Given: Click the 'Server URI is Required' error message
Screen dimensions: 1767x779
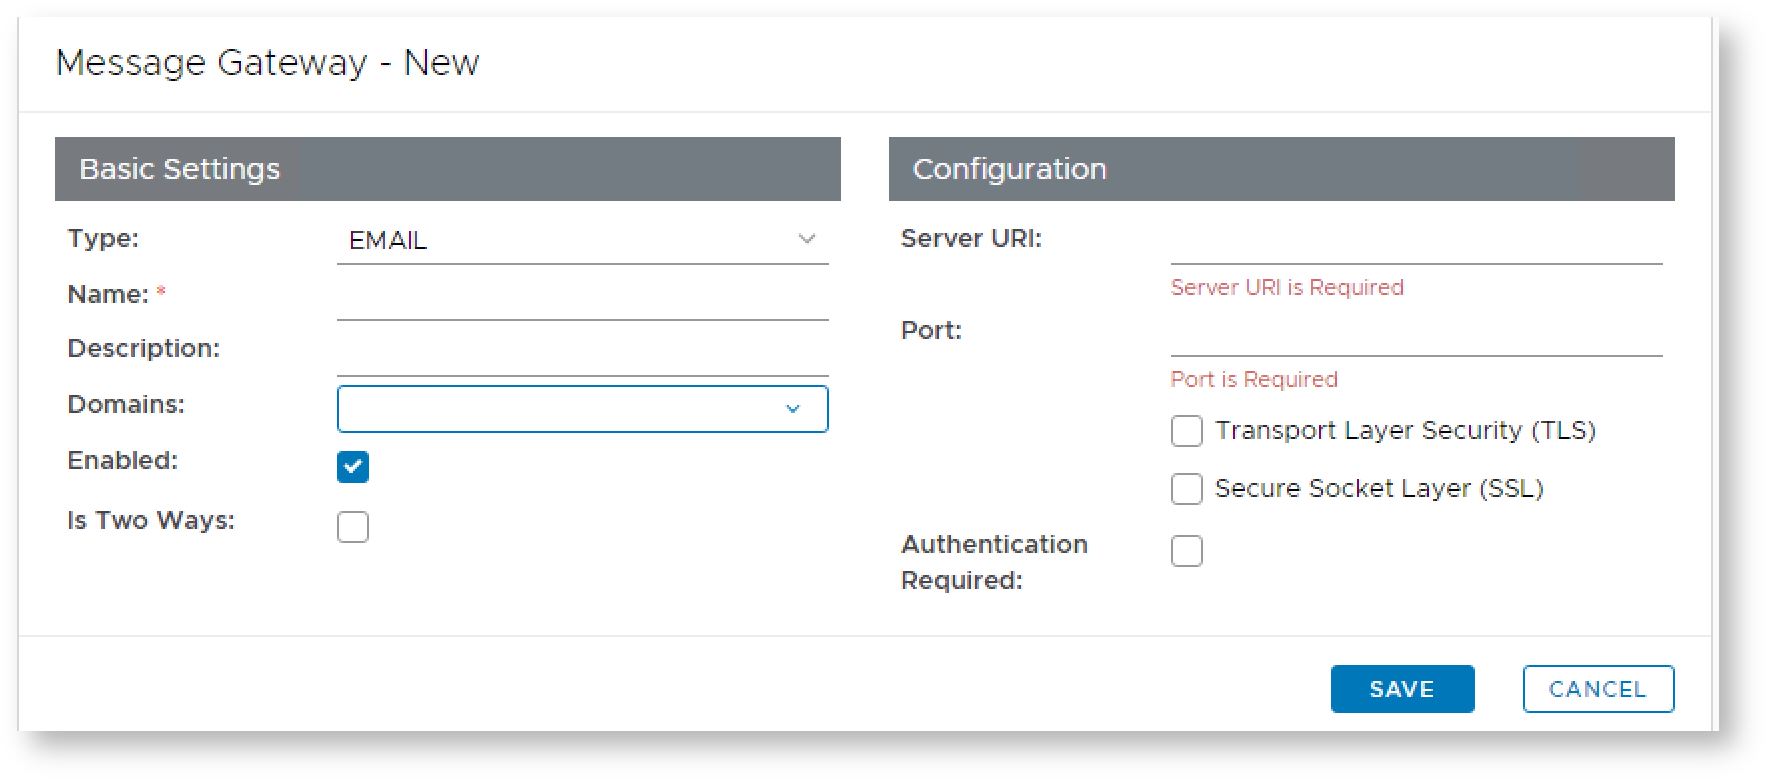Looking at the screenshot, I should coord(1287,288).
